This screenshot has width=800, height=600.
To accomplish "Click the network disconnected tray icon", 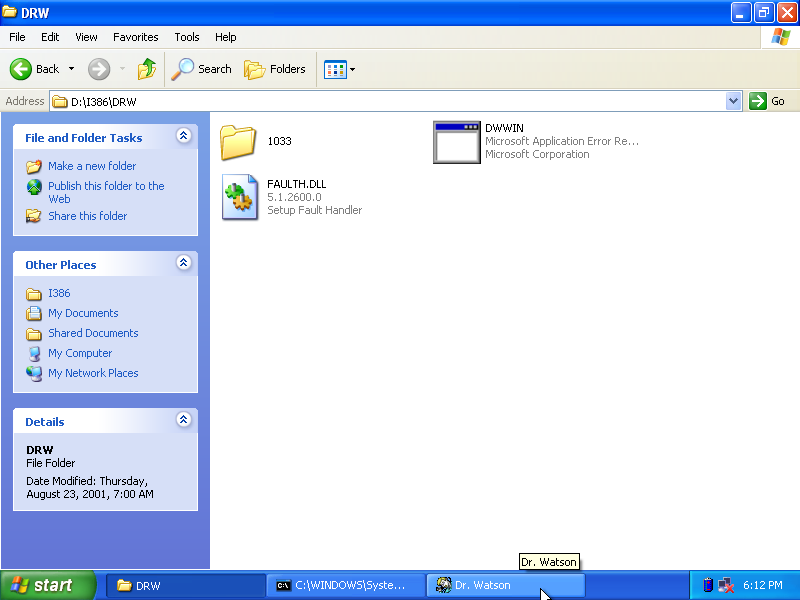I will pyautogui.click(x=726, y=585).
